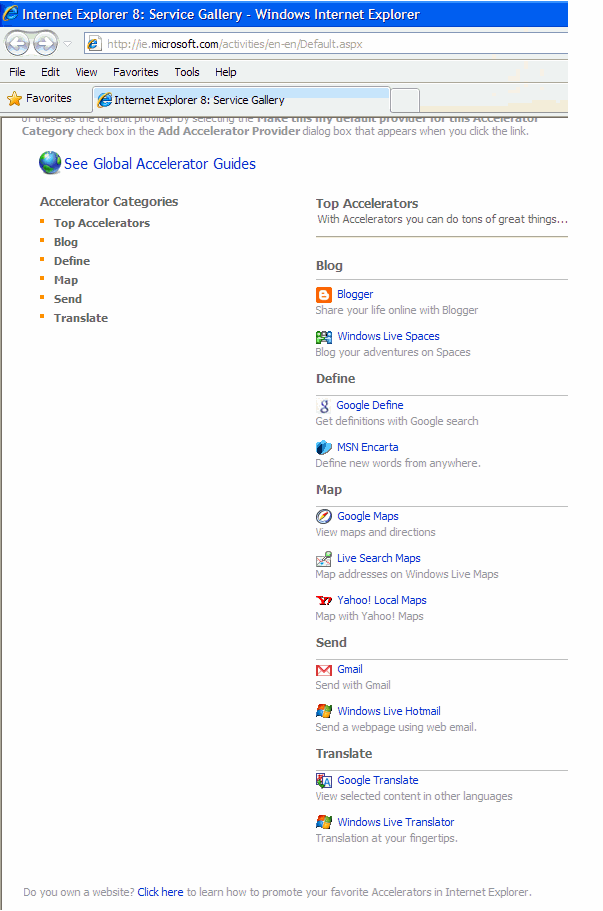Click the Windows Live Spaces icon
Image resolution: width=603 pixels, height=911 pixels.
(324, 336)
